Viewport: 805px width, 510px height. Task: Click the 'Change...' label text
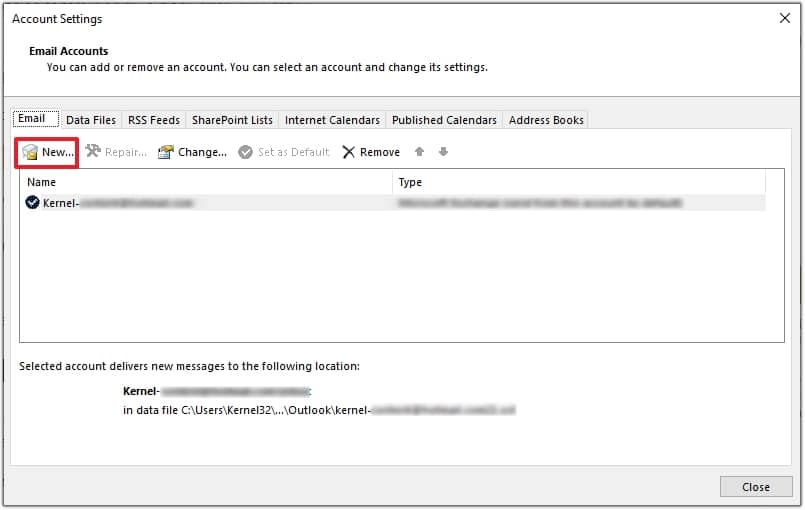click(202, 152)
